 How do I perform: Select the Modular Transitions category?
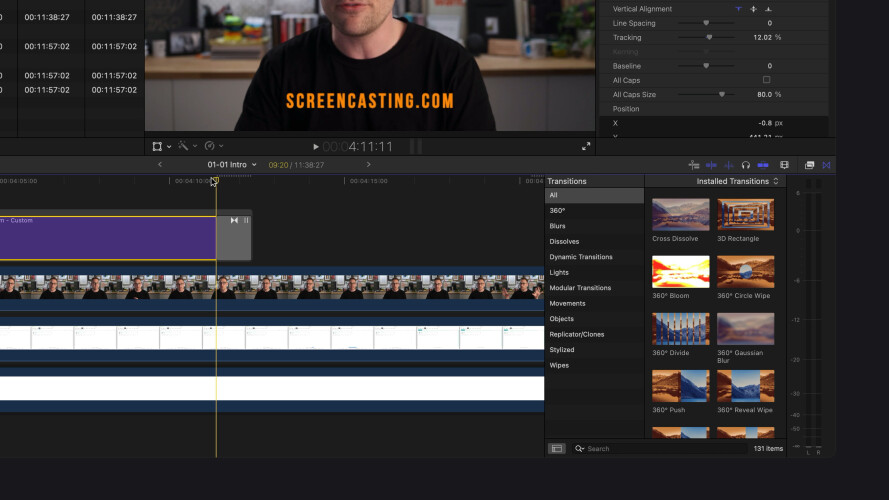click(x=594, y=288)
